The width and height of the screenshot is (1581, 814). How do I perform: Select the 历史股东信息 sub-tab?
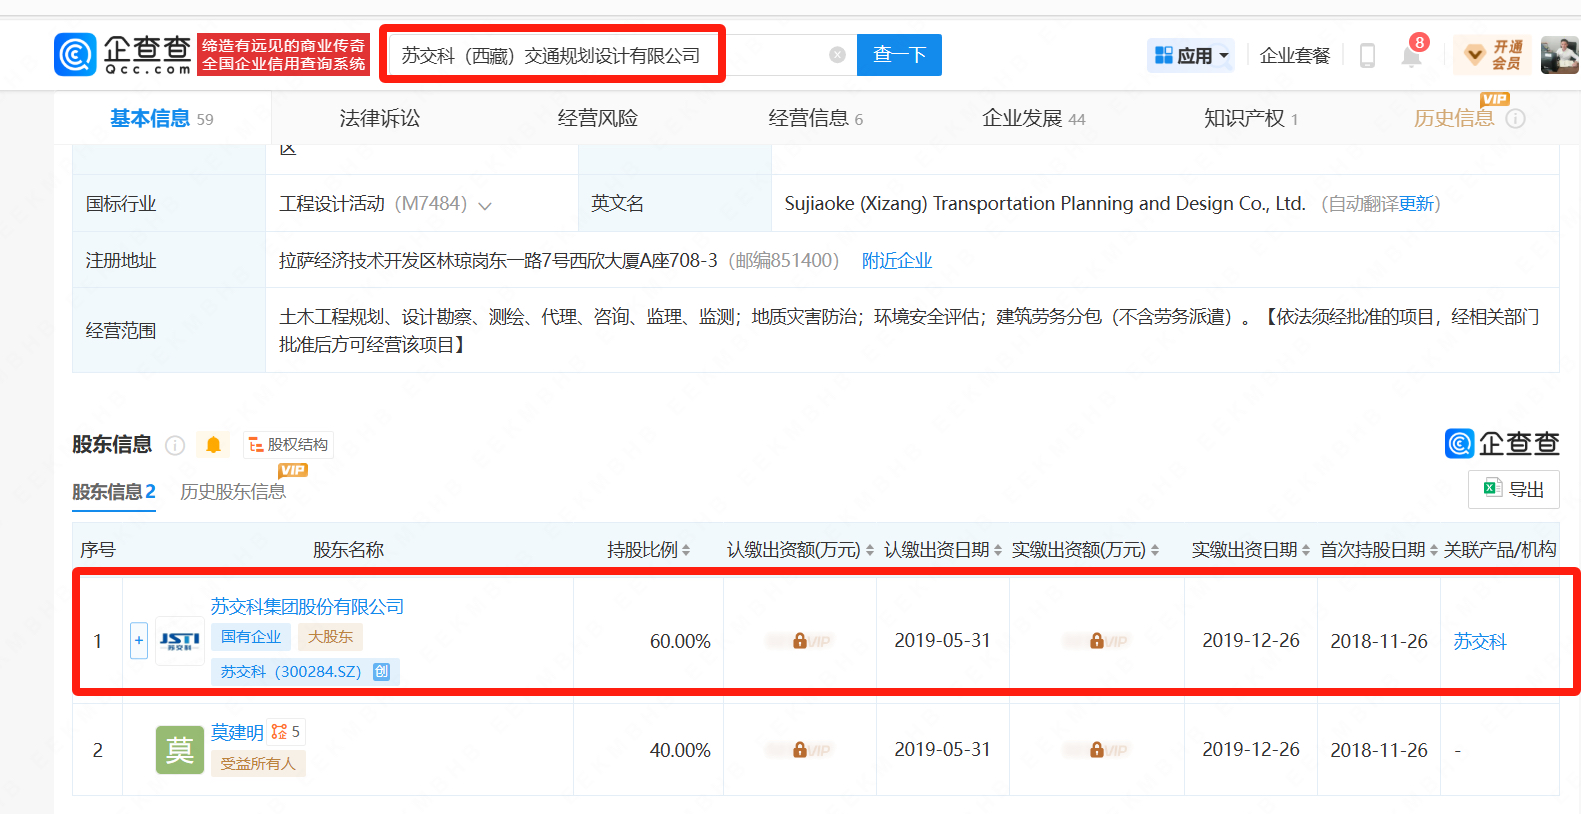233,492
